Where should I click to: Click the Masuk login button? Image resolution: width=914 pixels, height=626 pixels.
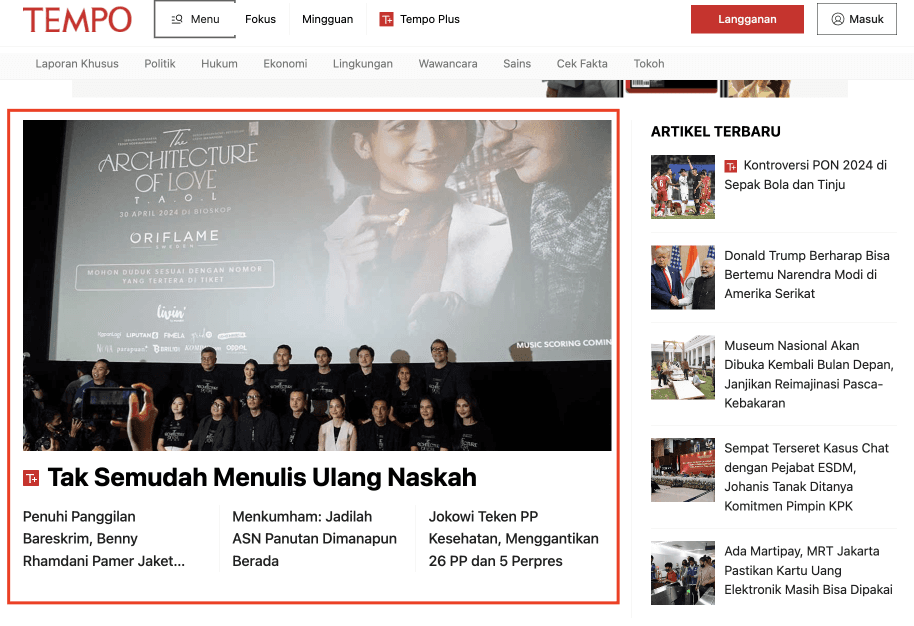856,19
